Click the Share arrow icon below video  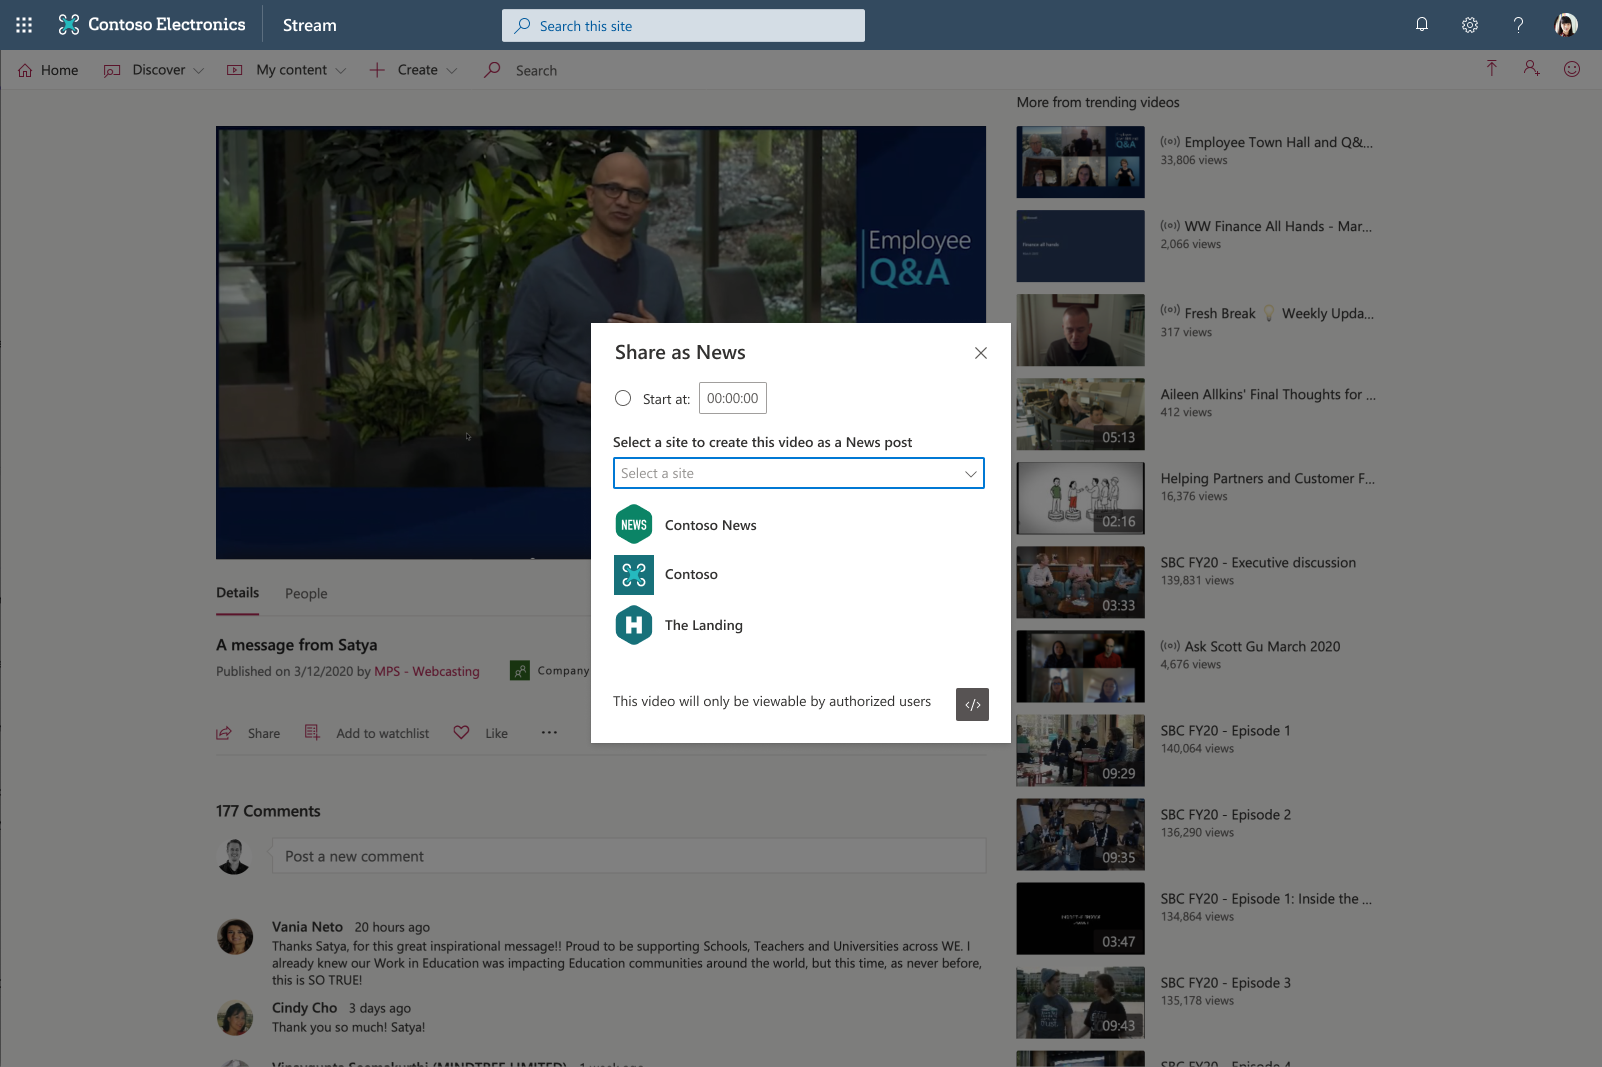coord(224,733)
